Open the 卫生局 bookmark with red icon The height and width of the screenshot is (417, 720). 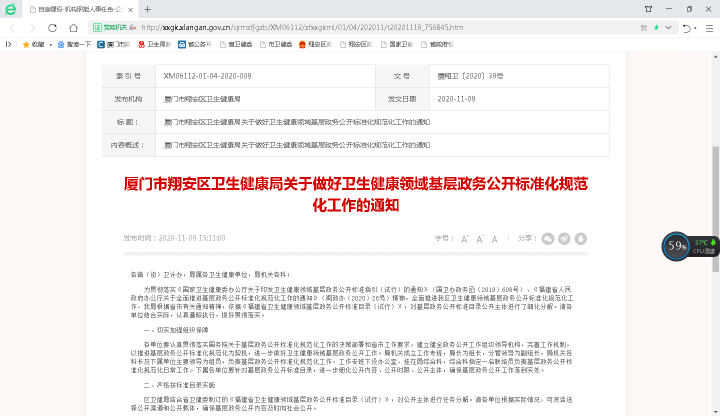point(154,45)
